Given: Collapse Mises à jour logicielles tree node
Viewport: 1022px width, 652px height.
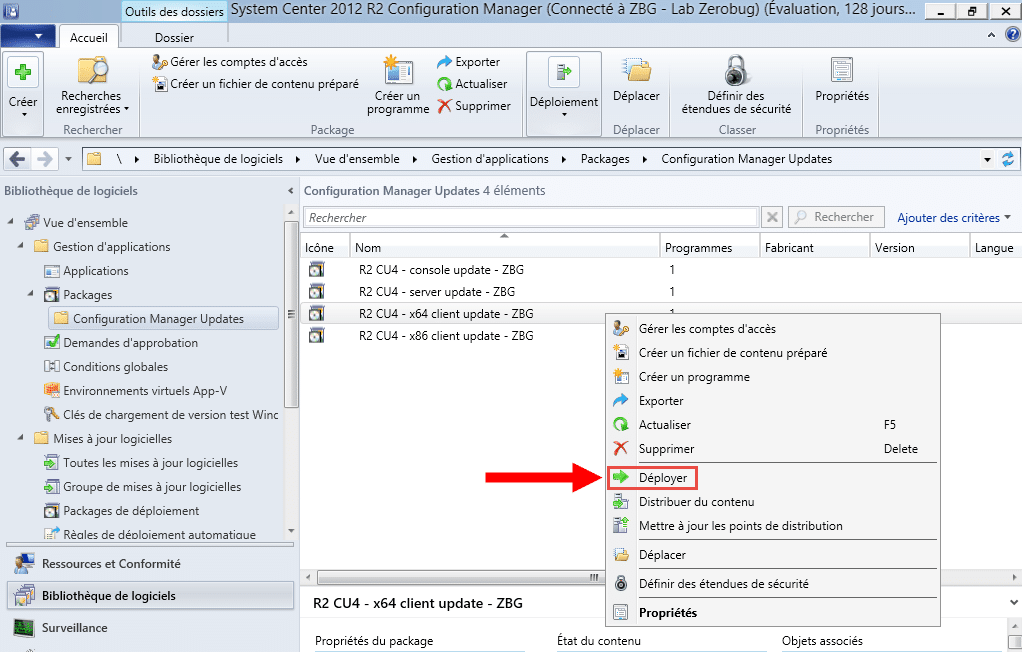Looking at the screenshot, I should coord(21,439).
